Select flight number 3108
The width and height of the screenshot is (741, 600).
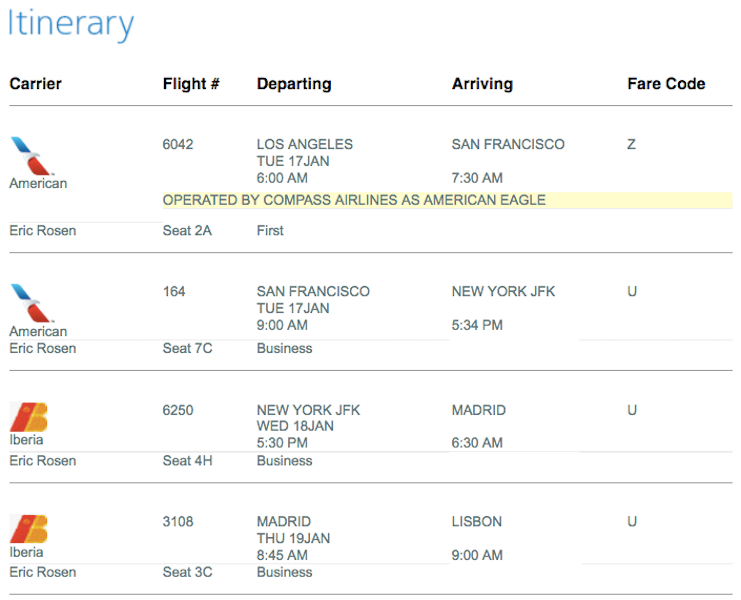coord(178,522)
